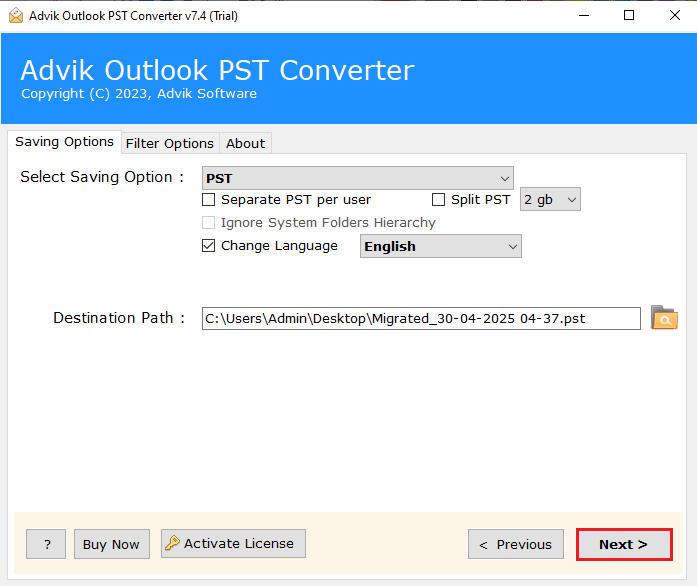Click the 'Select Saving Option :' label
This screenshot has width=697, height=586.
click(102, 177)
